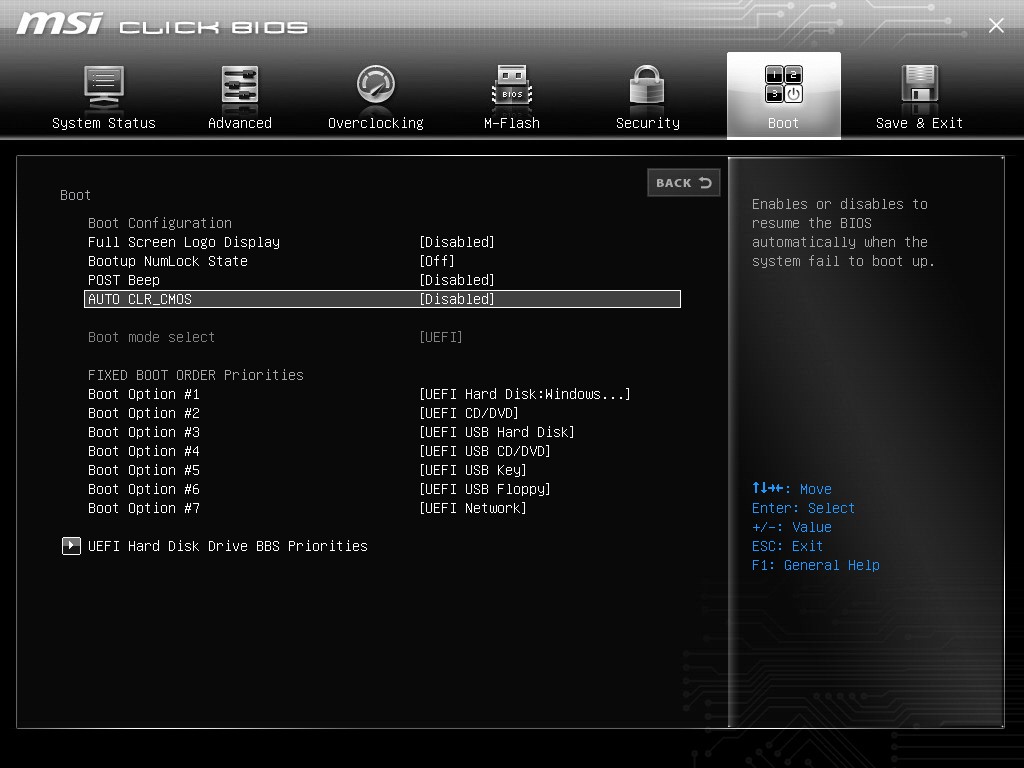Viewport: 1024px width, 768px height.
Task: Change POST Beep [Disabled] value
Action: (456, 280)
